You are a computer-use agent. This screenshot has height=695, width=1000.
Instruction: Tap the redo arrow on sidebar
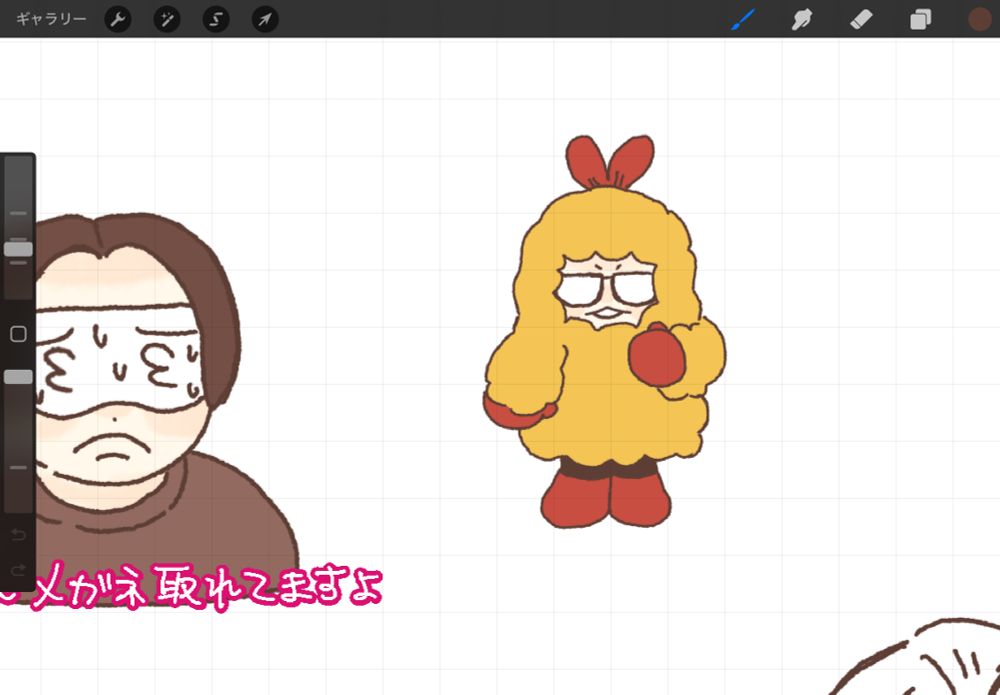click(18, 569)
